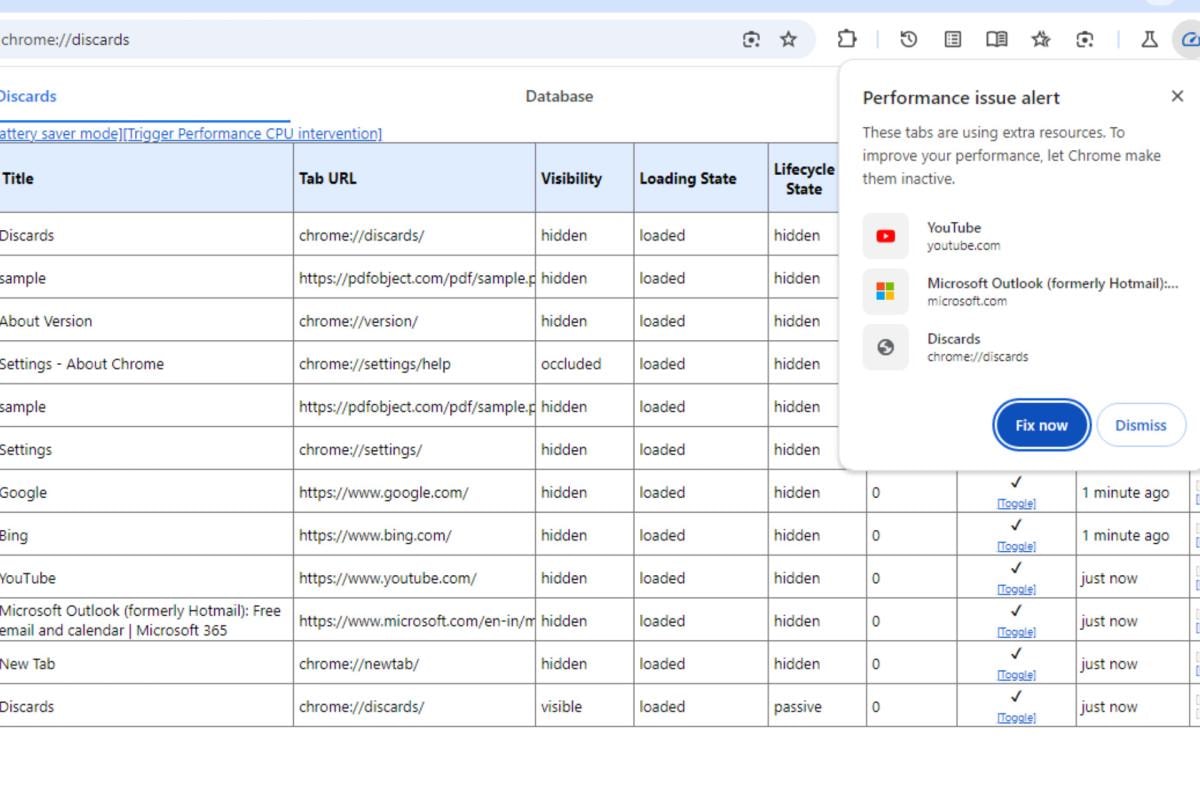Open Reading mode book icon
1200x800 pixels.
pyautogui.click(x=996, y=40)
